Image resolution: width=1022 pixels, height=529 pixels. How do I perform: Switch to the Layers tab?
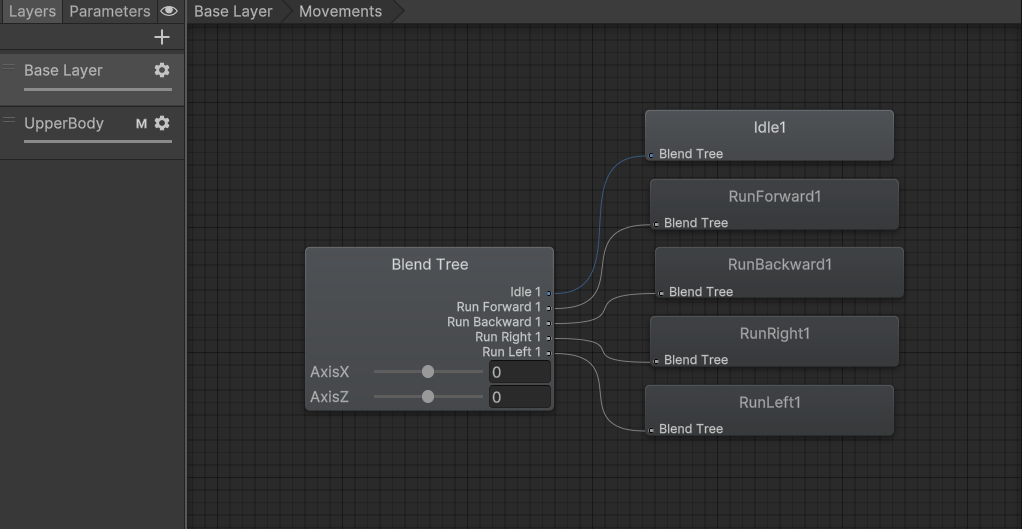pyautogui.click(x=32, y=11)
